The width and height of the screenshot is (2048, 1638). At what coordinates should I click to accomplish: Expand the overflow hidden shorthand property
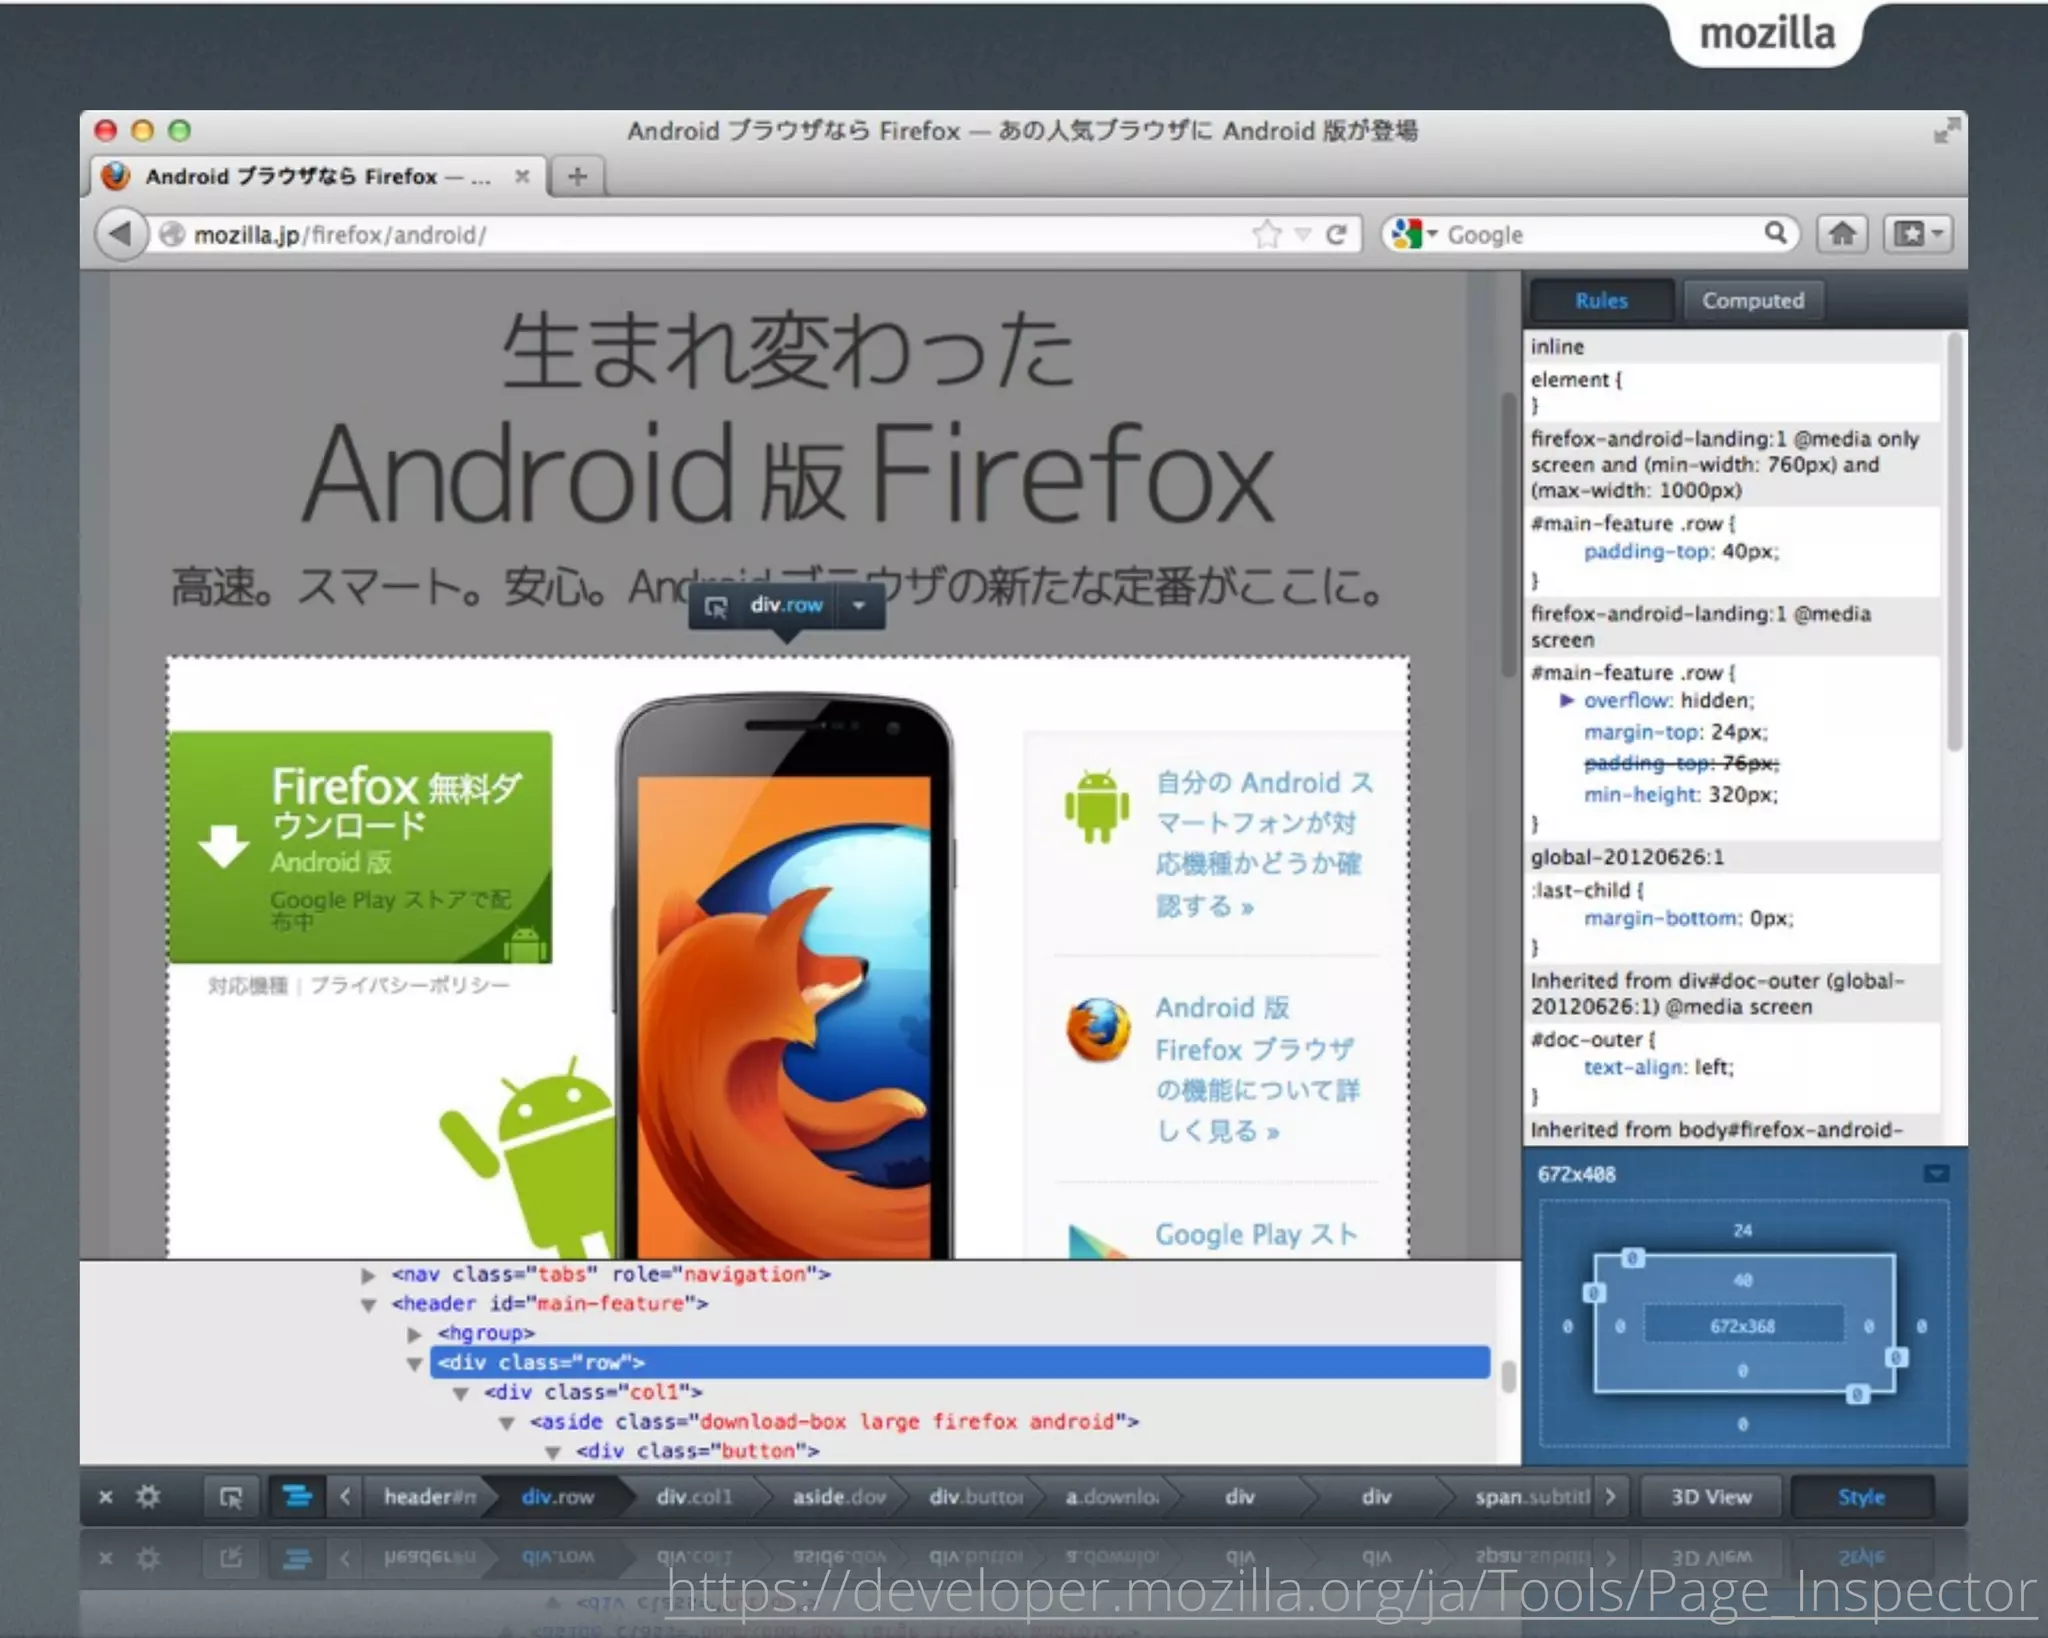click(1566, 700)
